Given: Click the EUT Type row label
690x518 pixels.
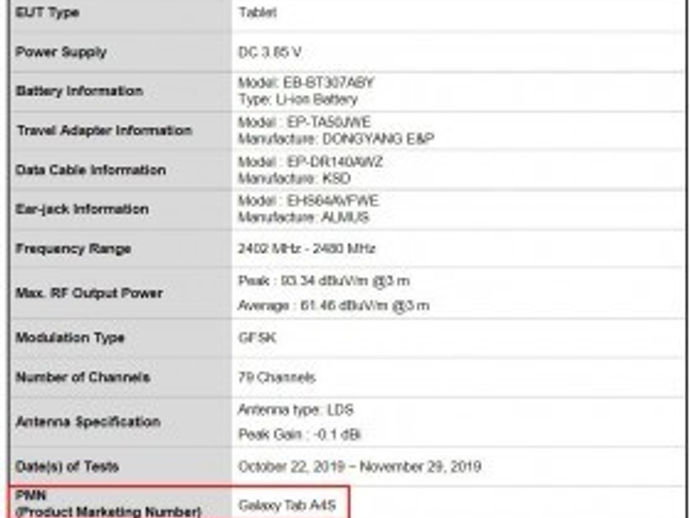Looking at the screenshot, I should (47, 13).
